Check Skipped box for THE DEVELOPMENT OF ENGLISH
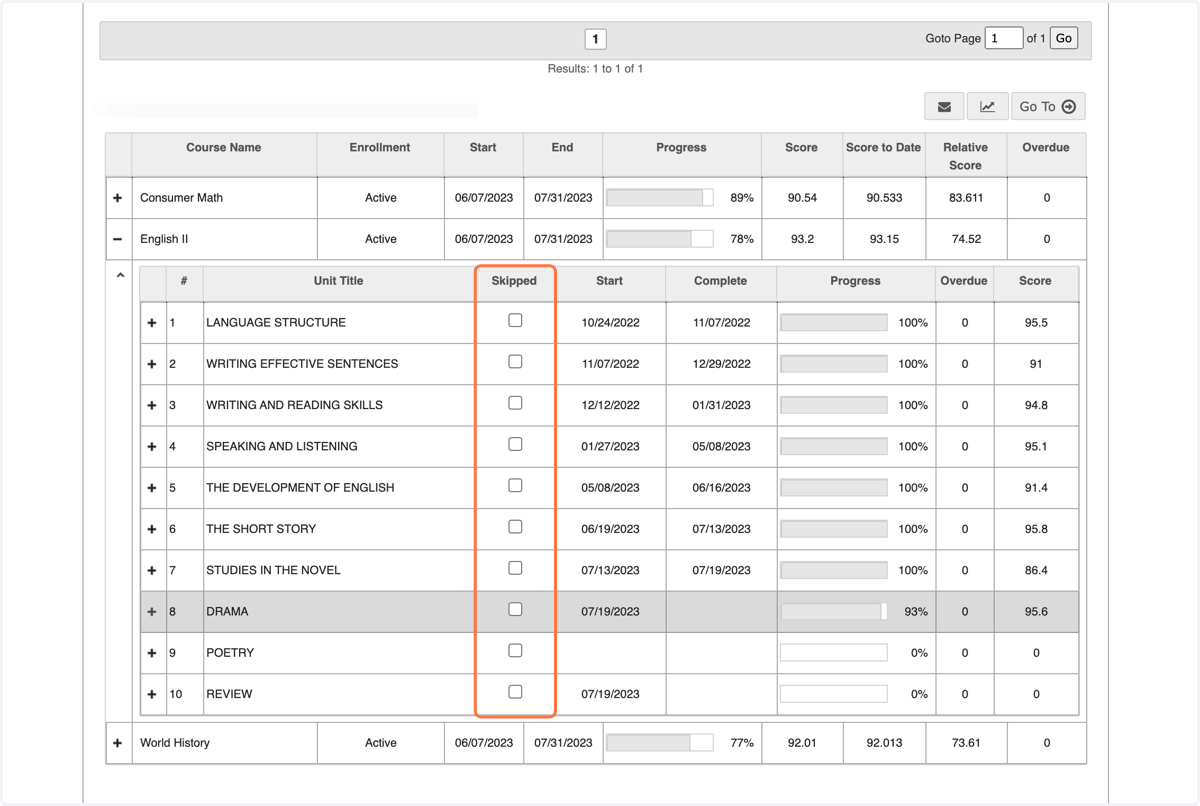Image resolution: width=1200 pixels, height=806 pixels. 515,485
